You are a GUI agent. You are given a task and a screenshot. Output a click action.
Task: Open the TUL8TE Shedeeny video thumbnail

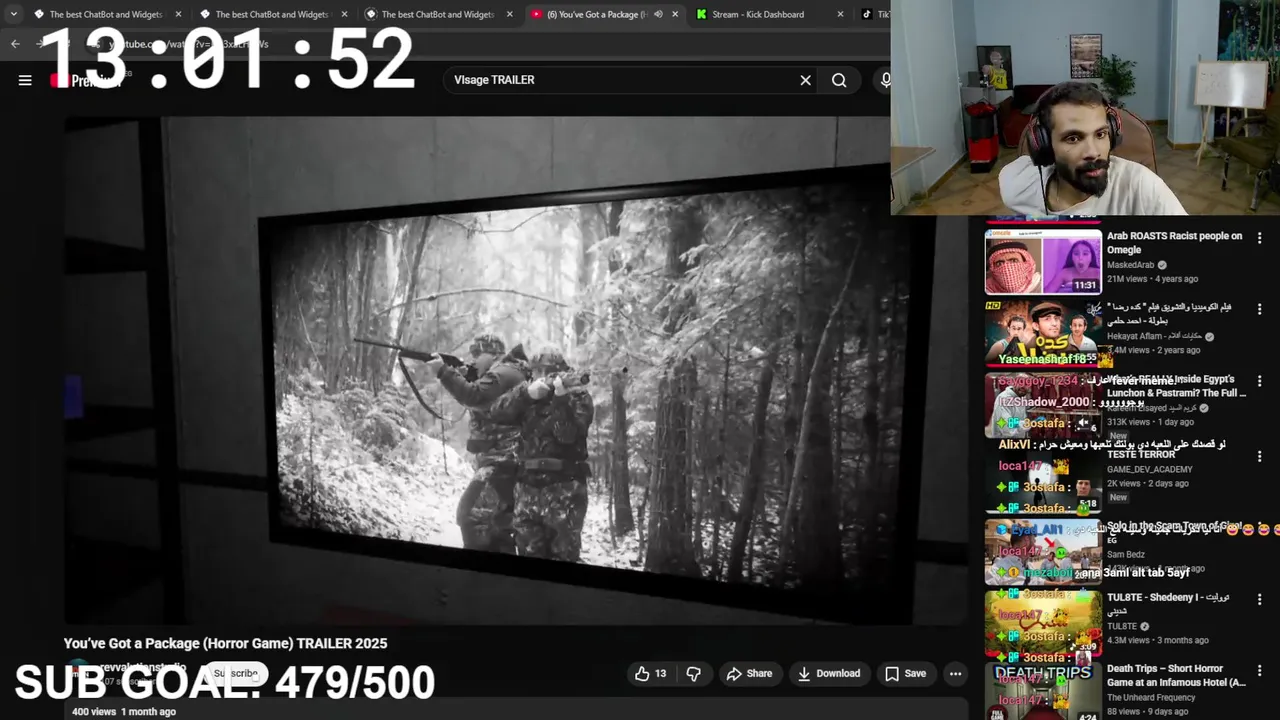coord(1043,623)
